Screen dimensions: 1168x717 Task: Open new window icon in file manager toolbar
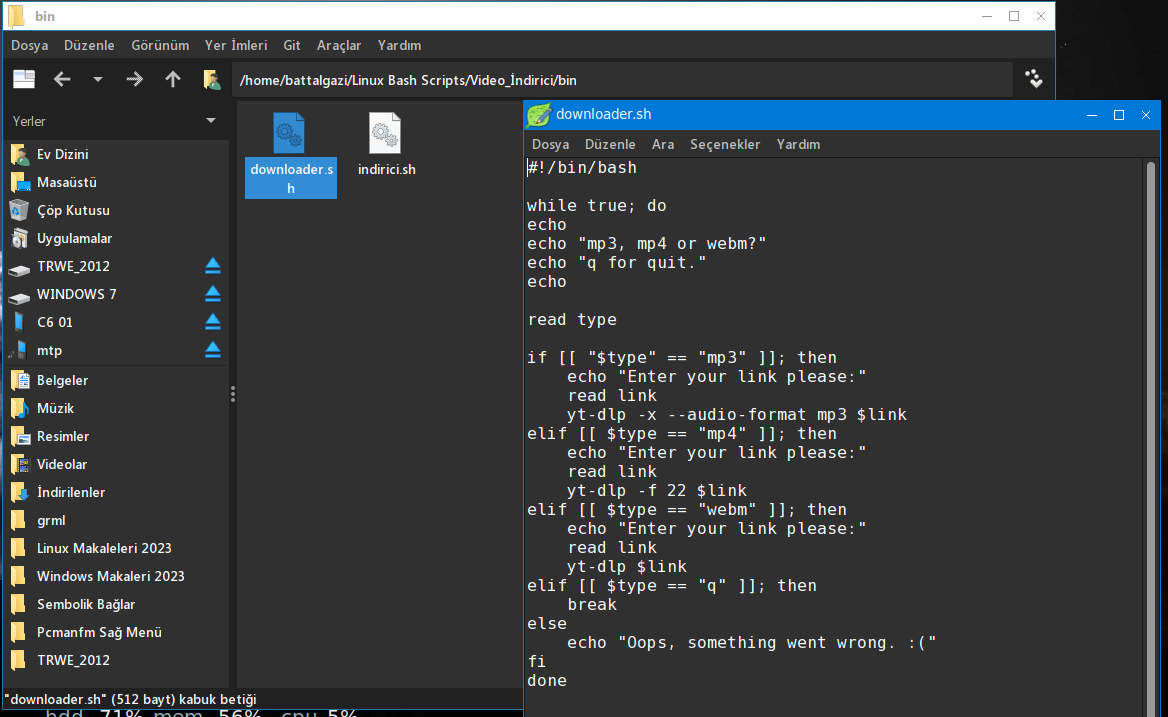24,79
